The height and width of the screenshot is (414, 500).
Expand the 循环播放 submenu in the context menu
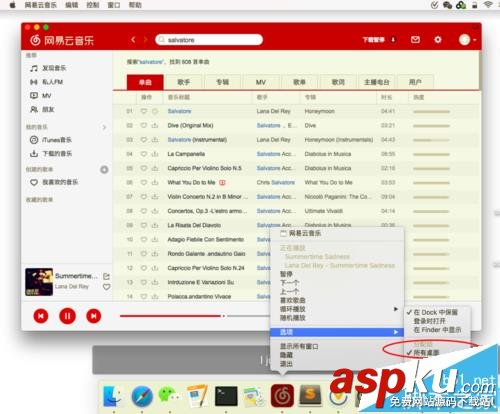(x=337, y=309)
